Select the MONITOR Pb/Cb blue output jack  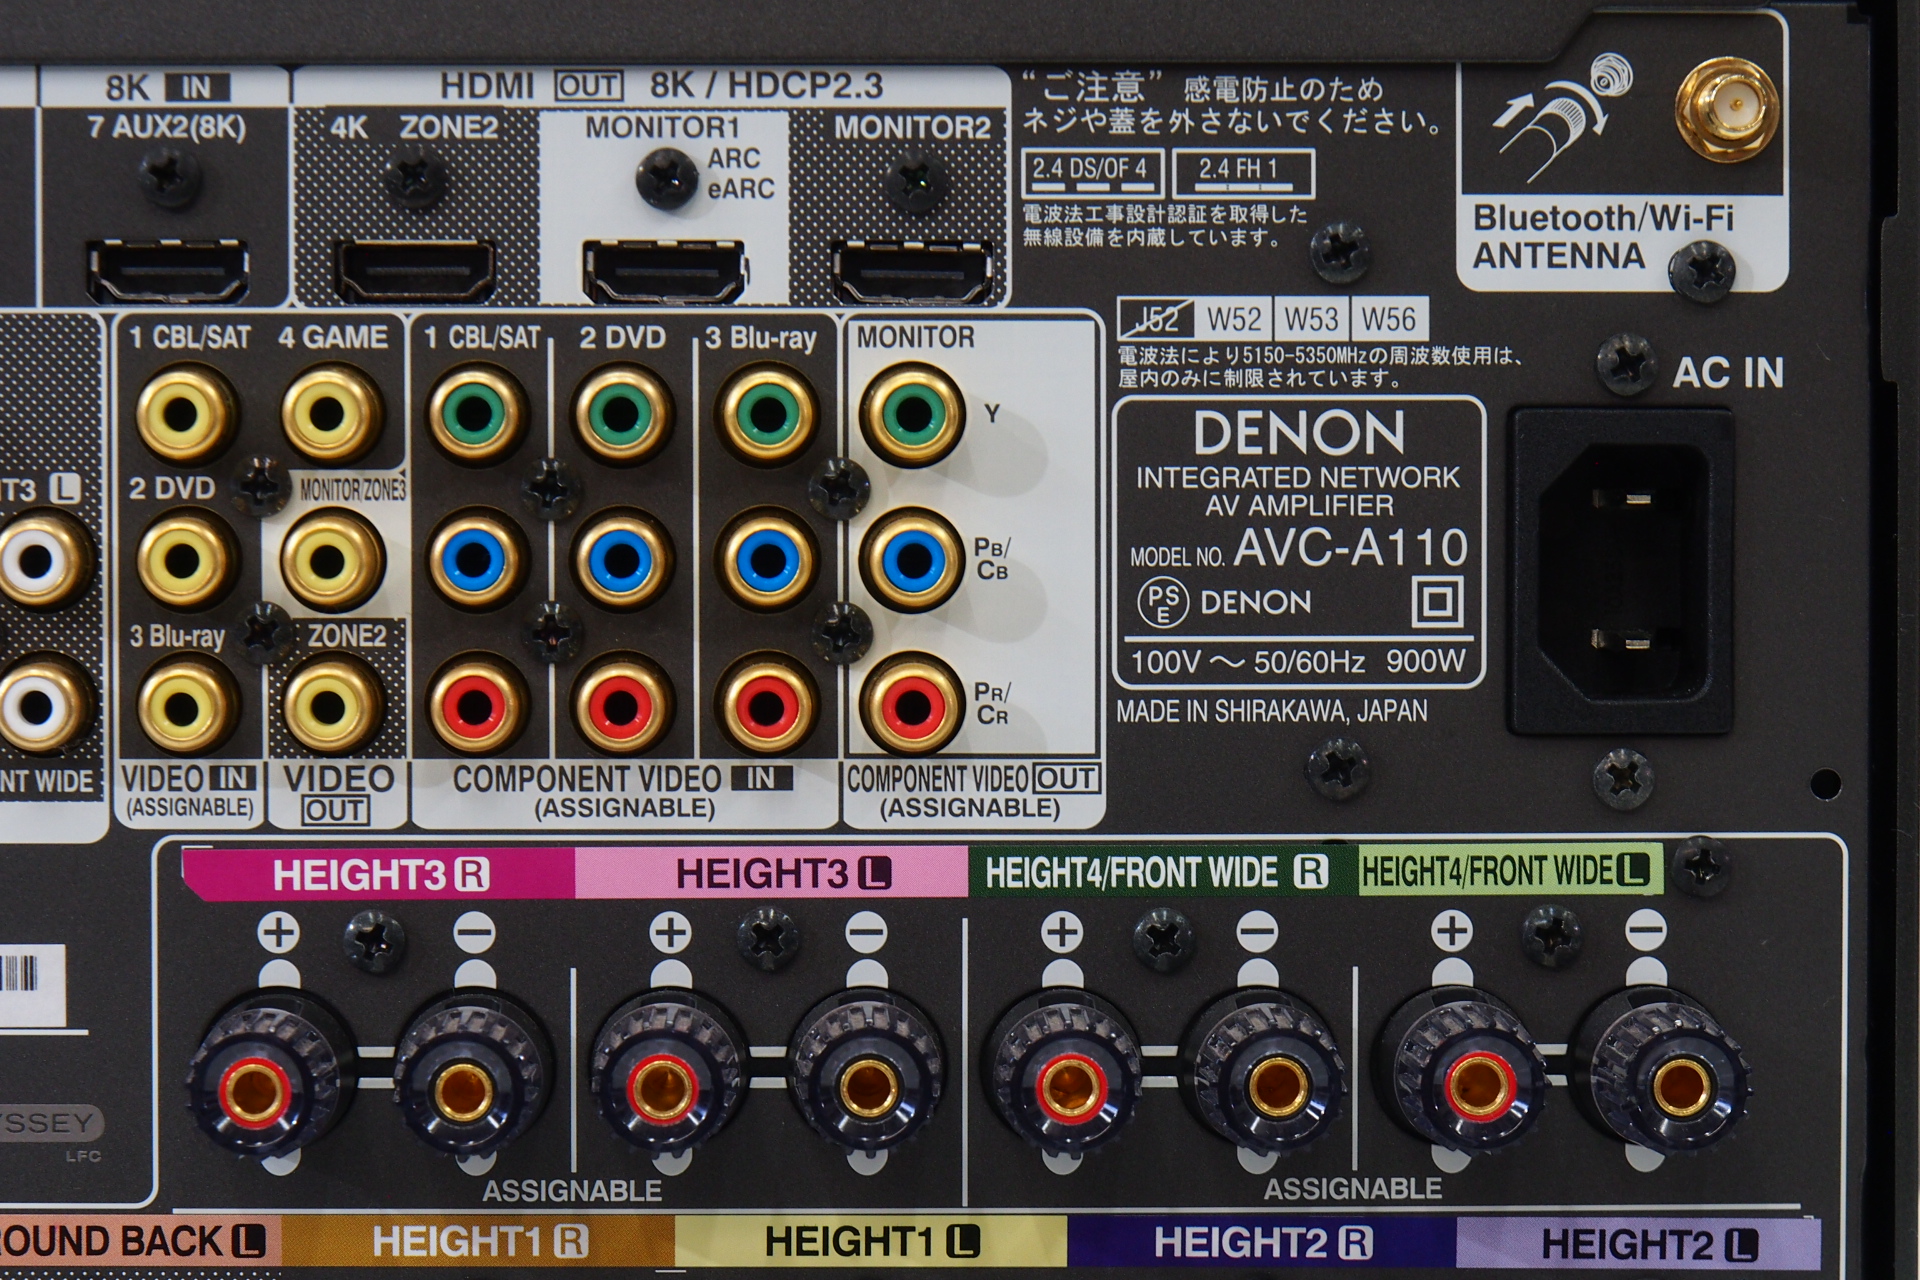[x=912, y=560]
